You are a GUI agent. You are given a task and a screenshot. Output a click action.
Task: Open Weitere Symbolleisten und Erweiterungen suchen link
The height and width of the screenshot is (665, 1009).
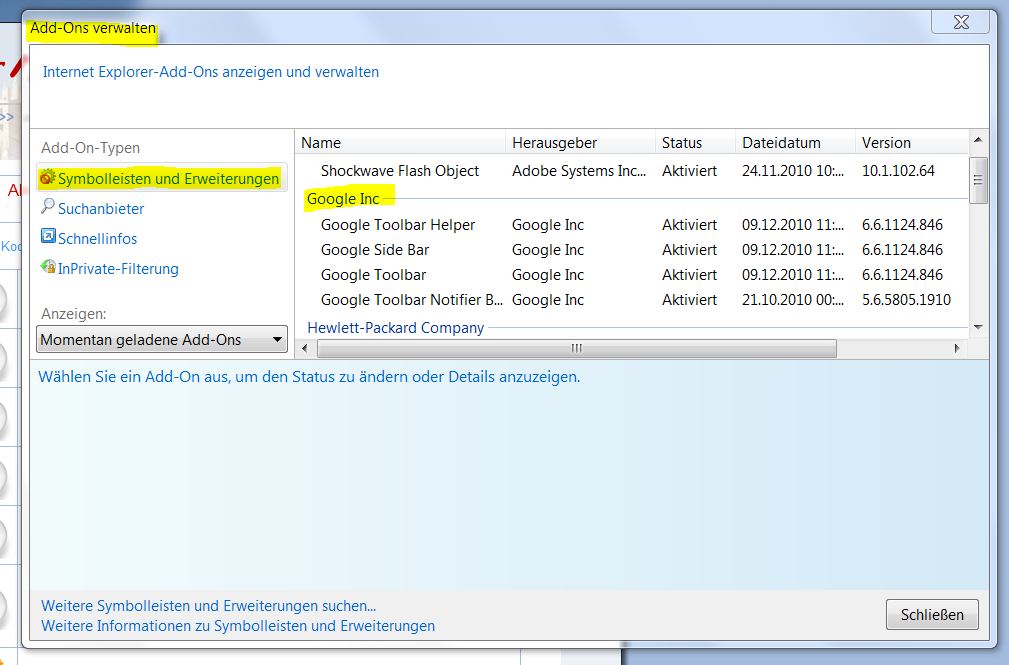(208, 606)
